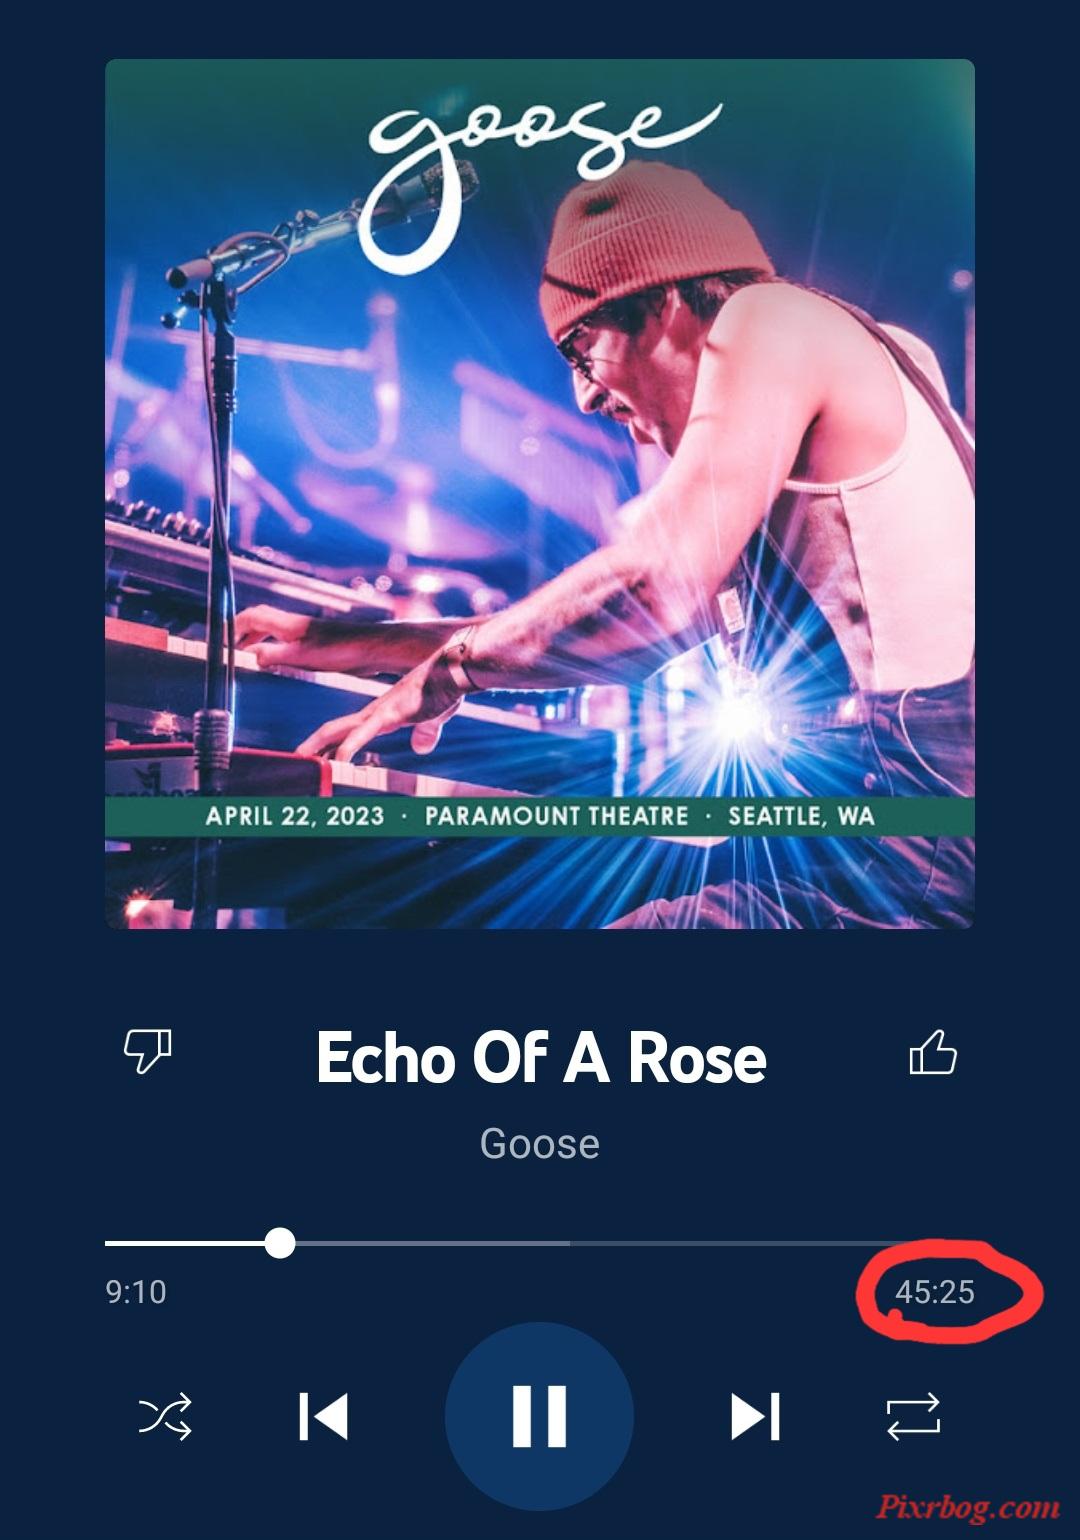Seek to middle of progress bar
The image size is (1080, 1540).
point(540,1243)
